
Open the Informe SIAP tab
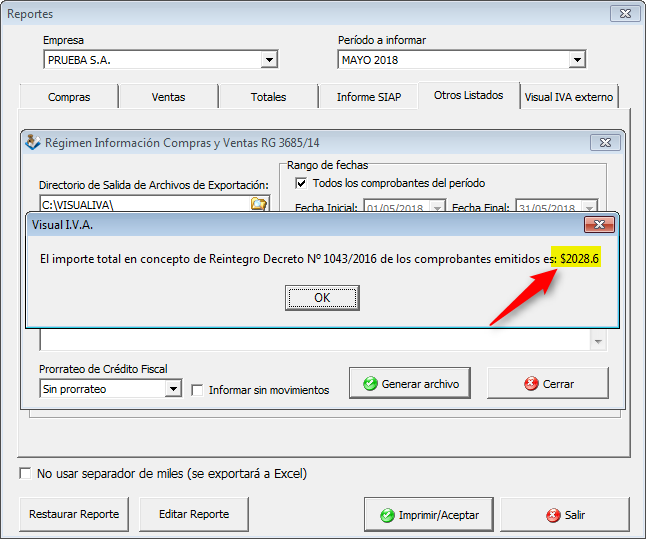pos(369,97)
